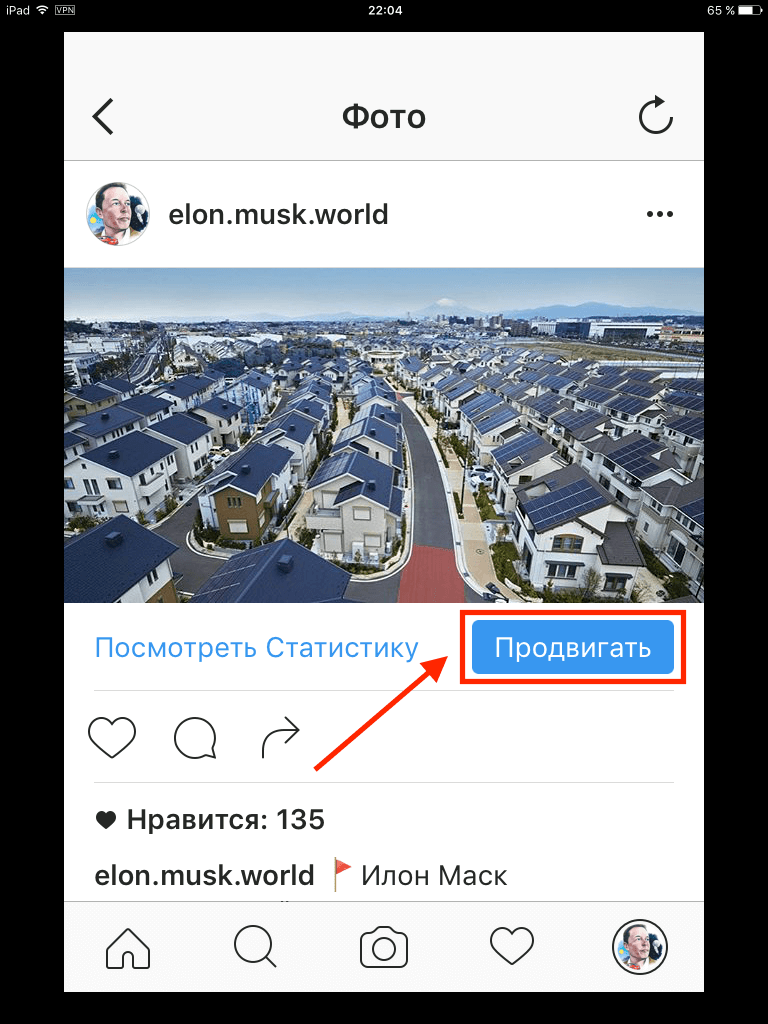Share the post with arrow icon
The image size is (768, 1024).
click(x=280, y=738)
